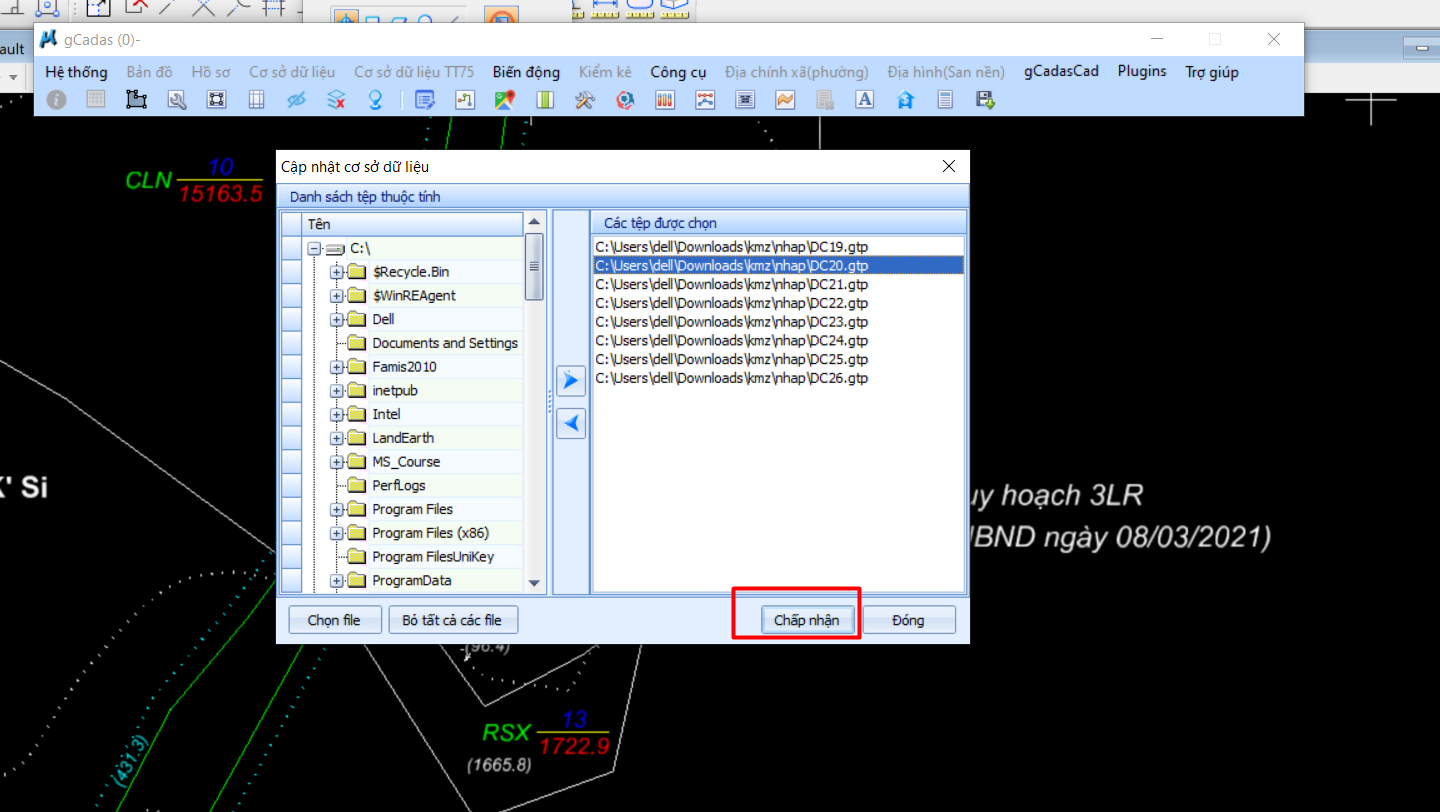Open the Công cụ menu
Screen dimensions: 1440x812
[x=678, y=72]
